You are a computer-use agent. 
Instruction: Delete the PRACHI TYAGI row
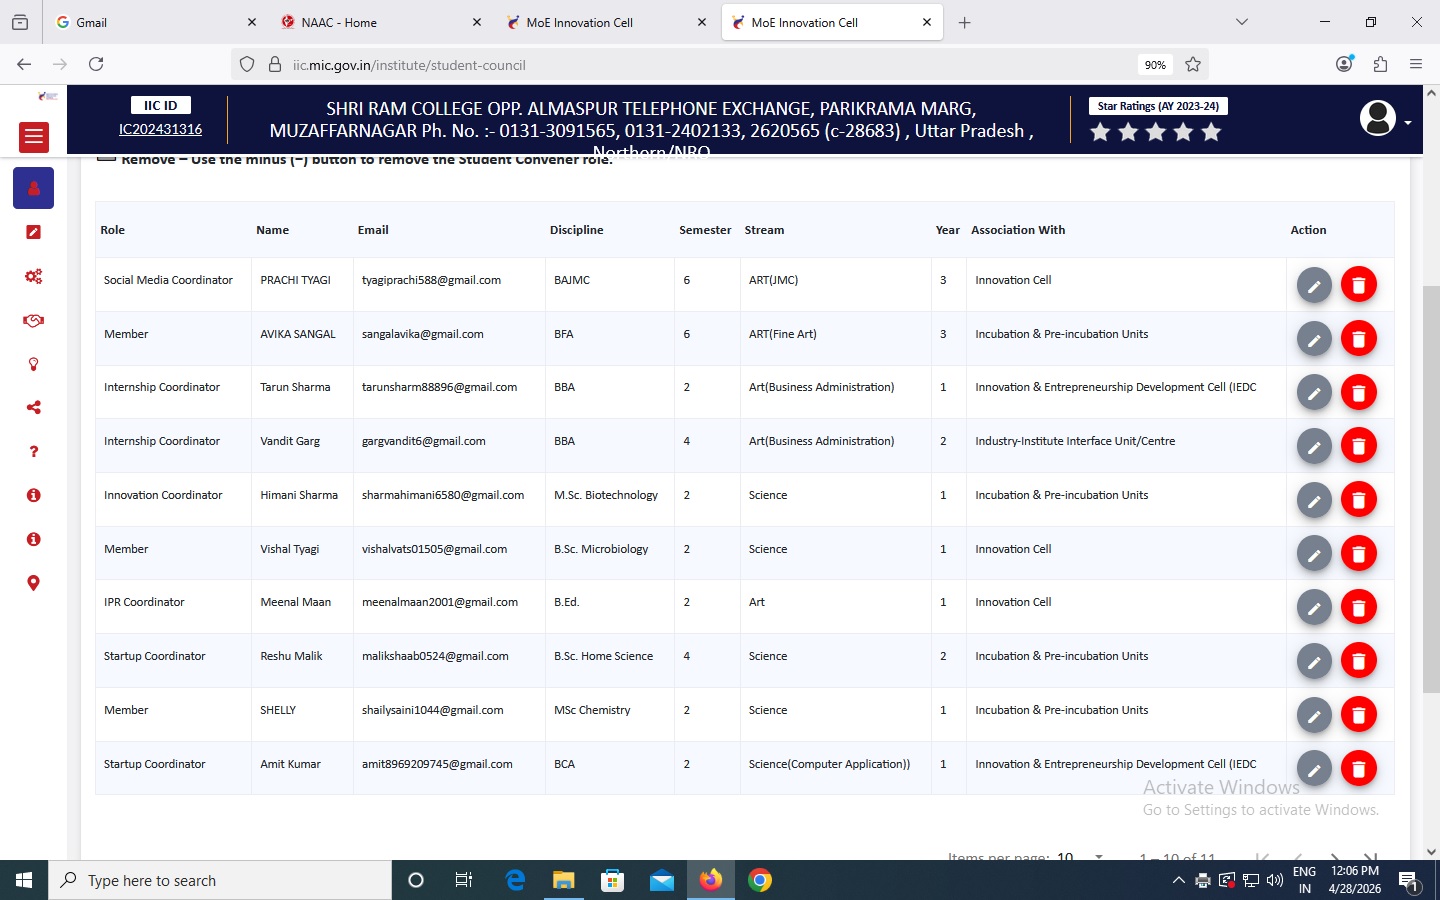coord(1359,285)
